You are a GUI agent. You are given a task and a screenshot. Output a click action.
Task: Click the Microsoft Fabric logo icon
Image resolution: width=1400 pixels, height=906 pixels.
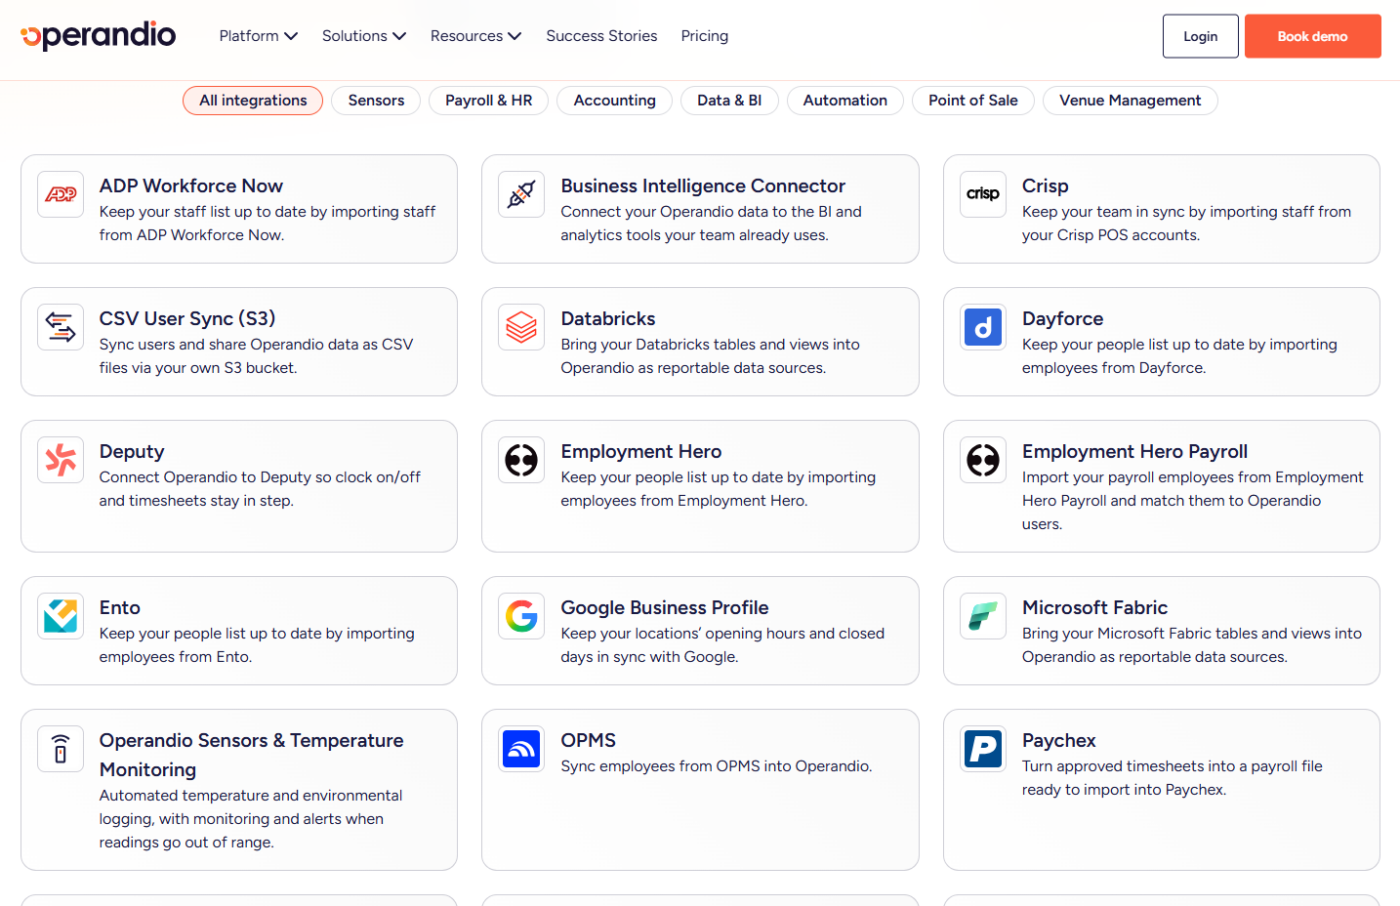click(983, 616)
